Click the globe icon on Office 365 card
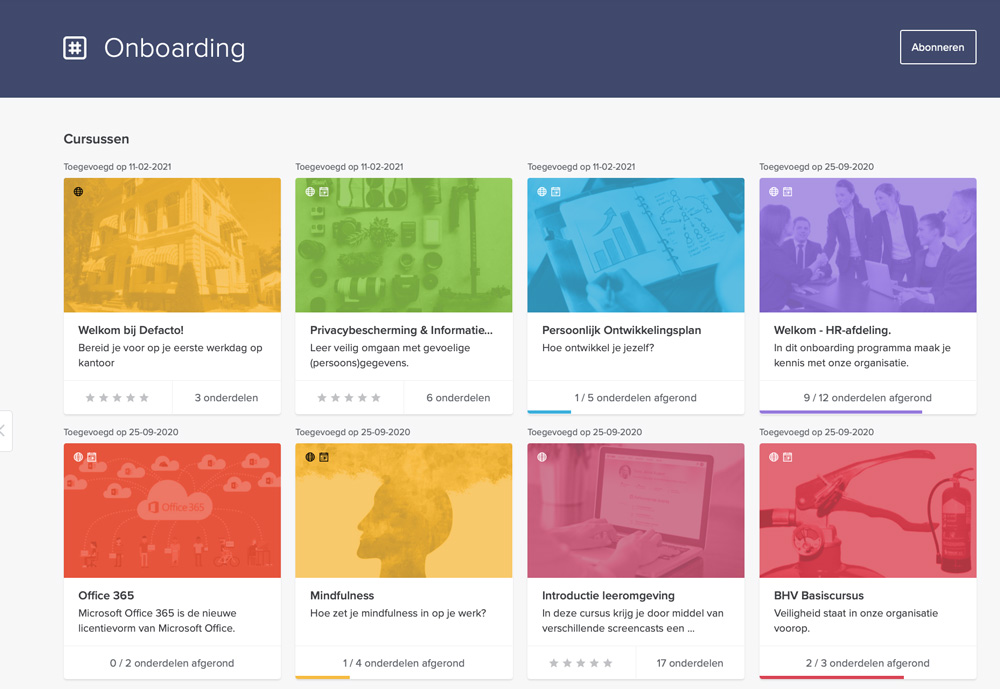The height and width of the screenshot is (689, 1000). pyautogui.click(x=77, y=455)
